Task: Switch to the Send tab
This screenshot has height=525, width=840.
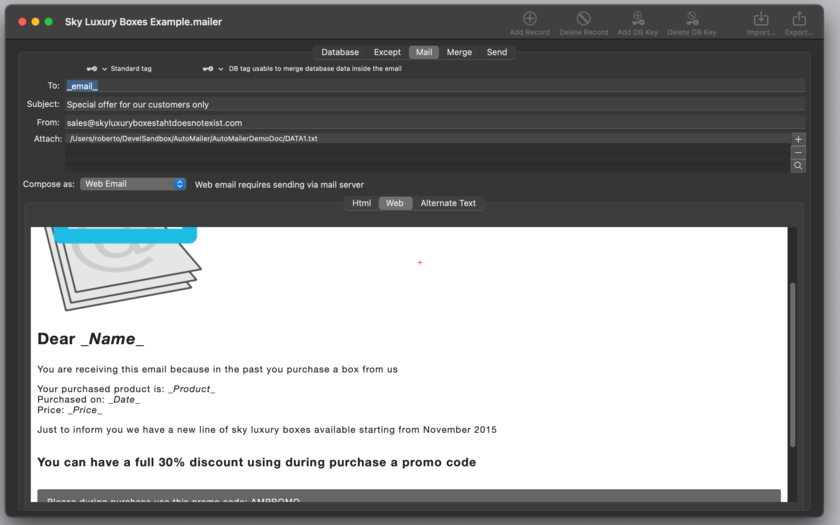Action: click(497, 52)
